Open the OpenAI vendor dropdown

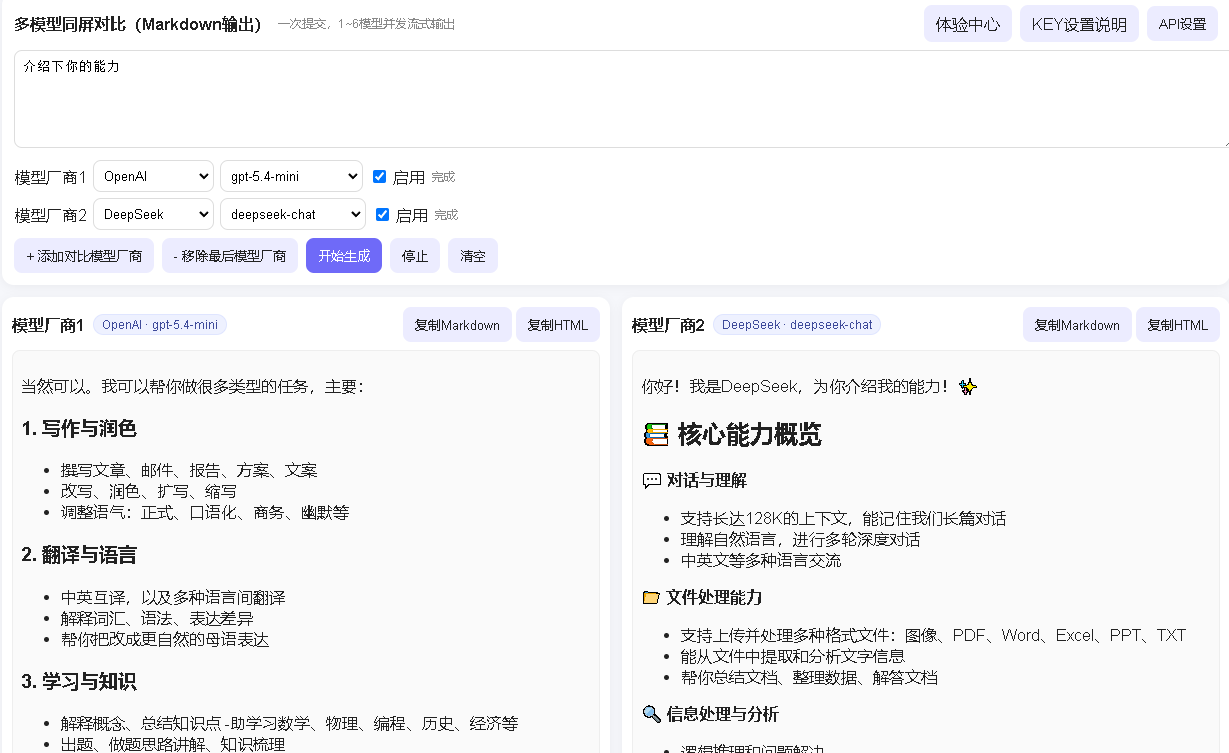(153, 177)
